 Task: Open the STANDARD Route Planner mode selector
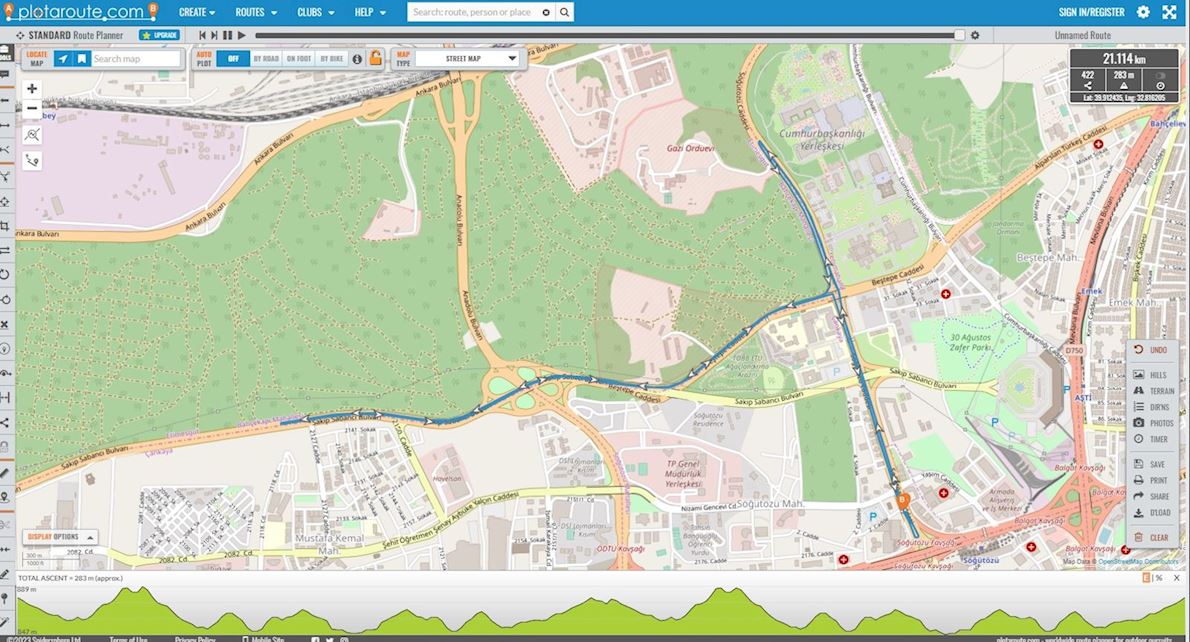coord(69,35)
